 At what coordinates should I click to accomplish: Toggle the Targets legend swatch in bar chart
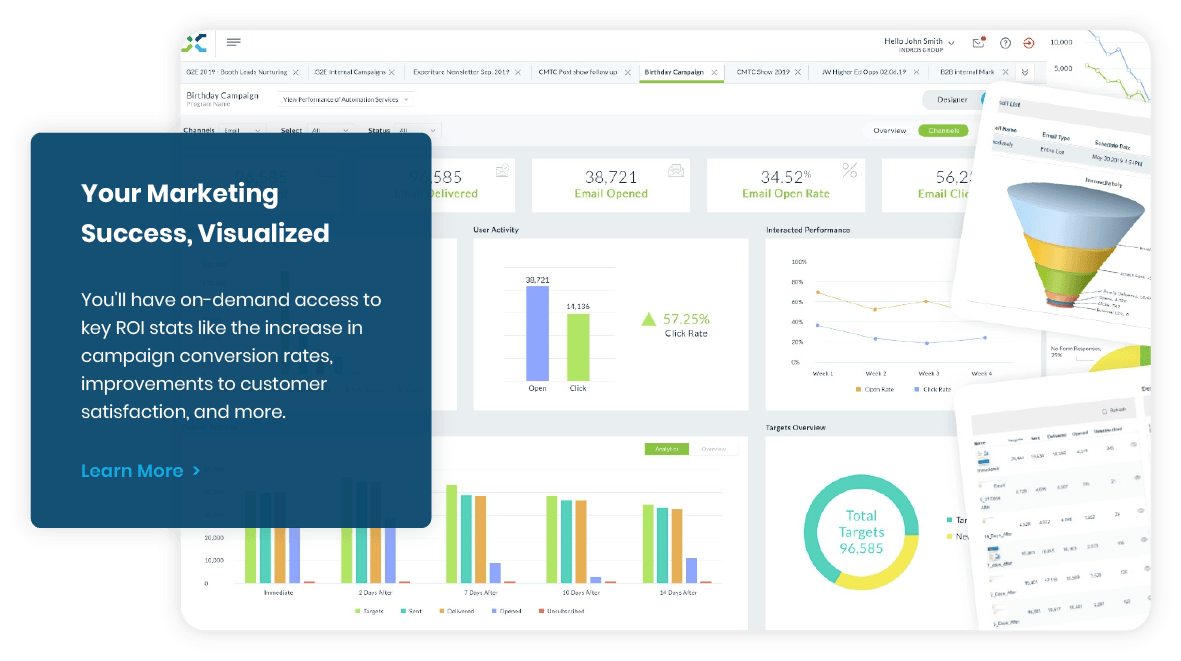pos(358,611)
